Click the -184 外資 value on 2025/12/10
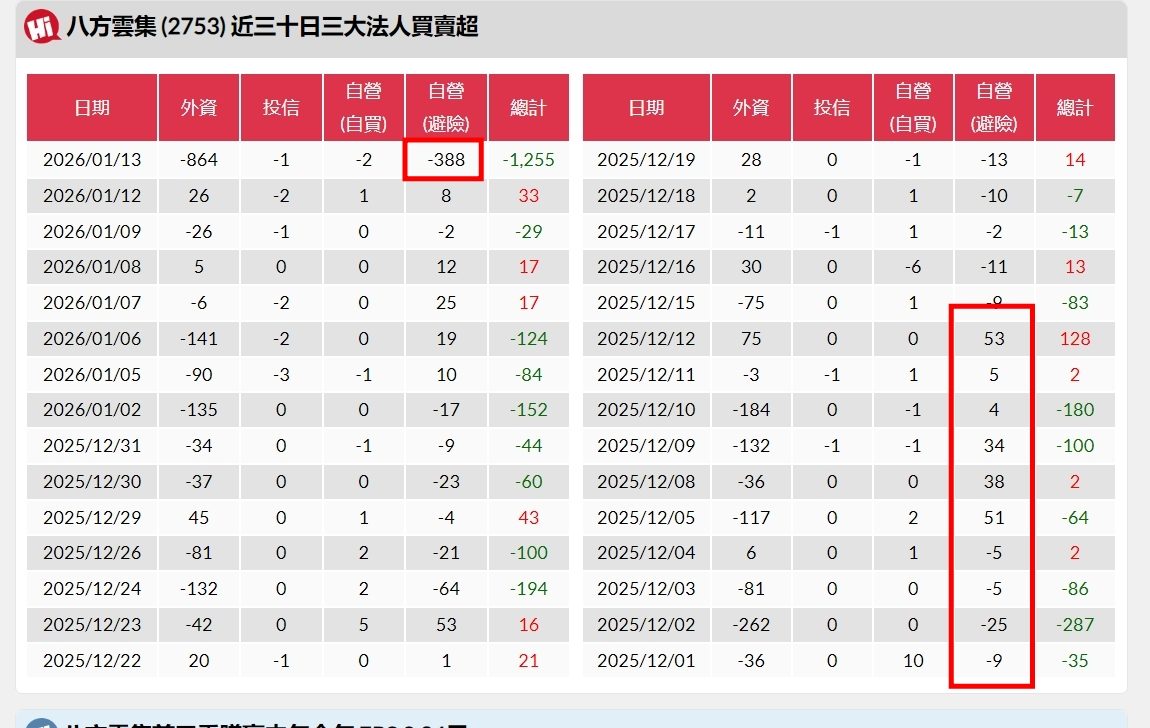Viewport: 1150px width, 728px height. tap(751, 410)
